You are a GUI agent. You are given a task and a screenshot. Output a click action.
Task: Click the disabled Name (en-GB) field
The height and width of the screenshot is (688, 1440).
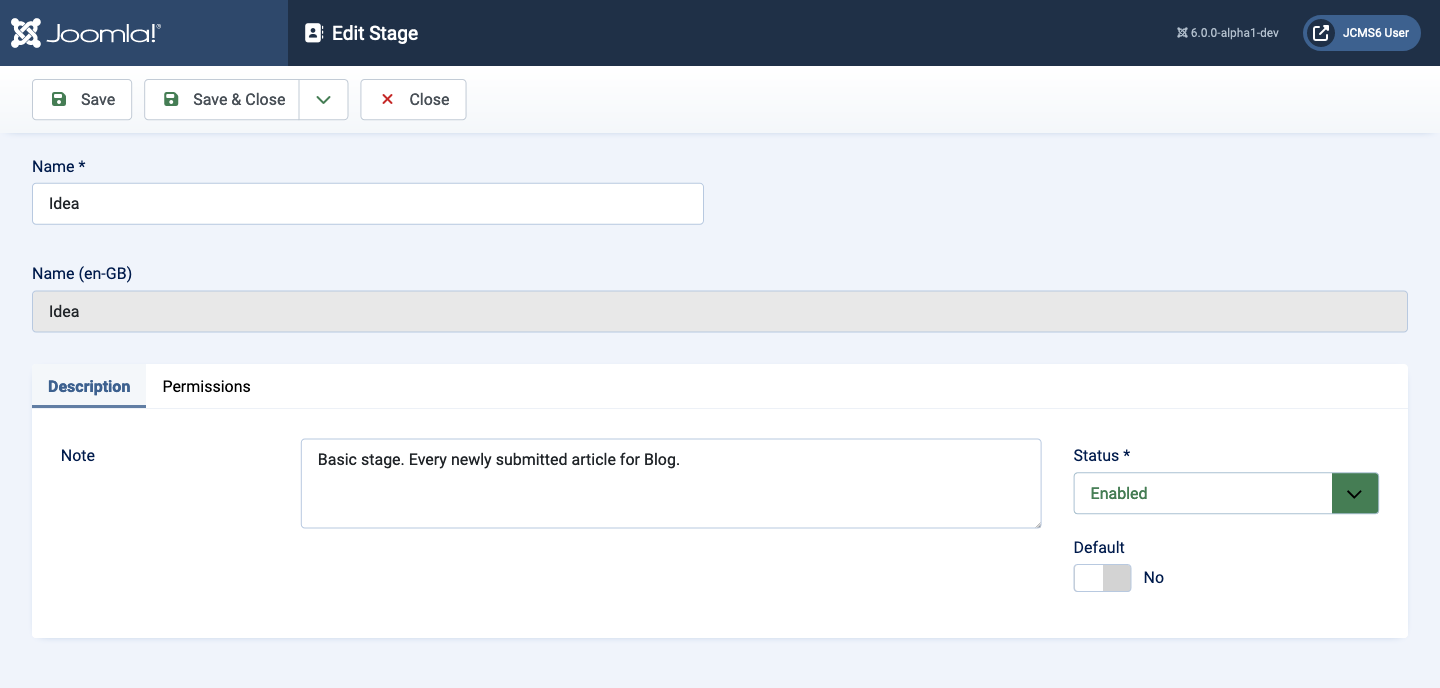click(719, 311)
